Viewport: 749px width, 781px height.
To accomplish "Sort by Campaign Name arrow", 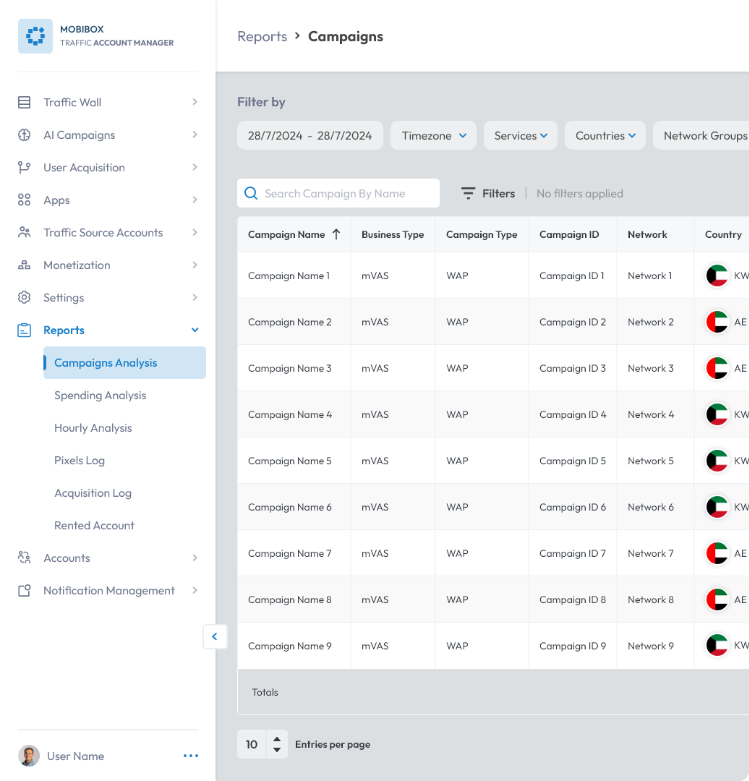I will click(337, 234).
